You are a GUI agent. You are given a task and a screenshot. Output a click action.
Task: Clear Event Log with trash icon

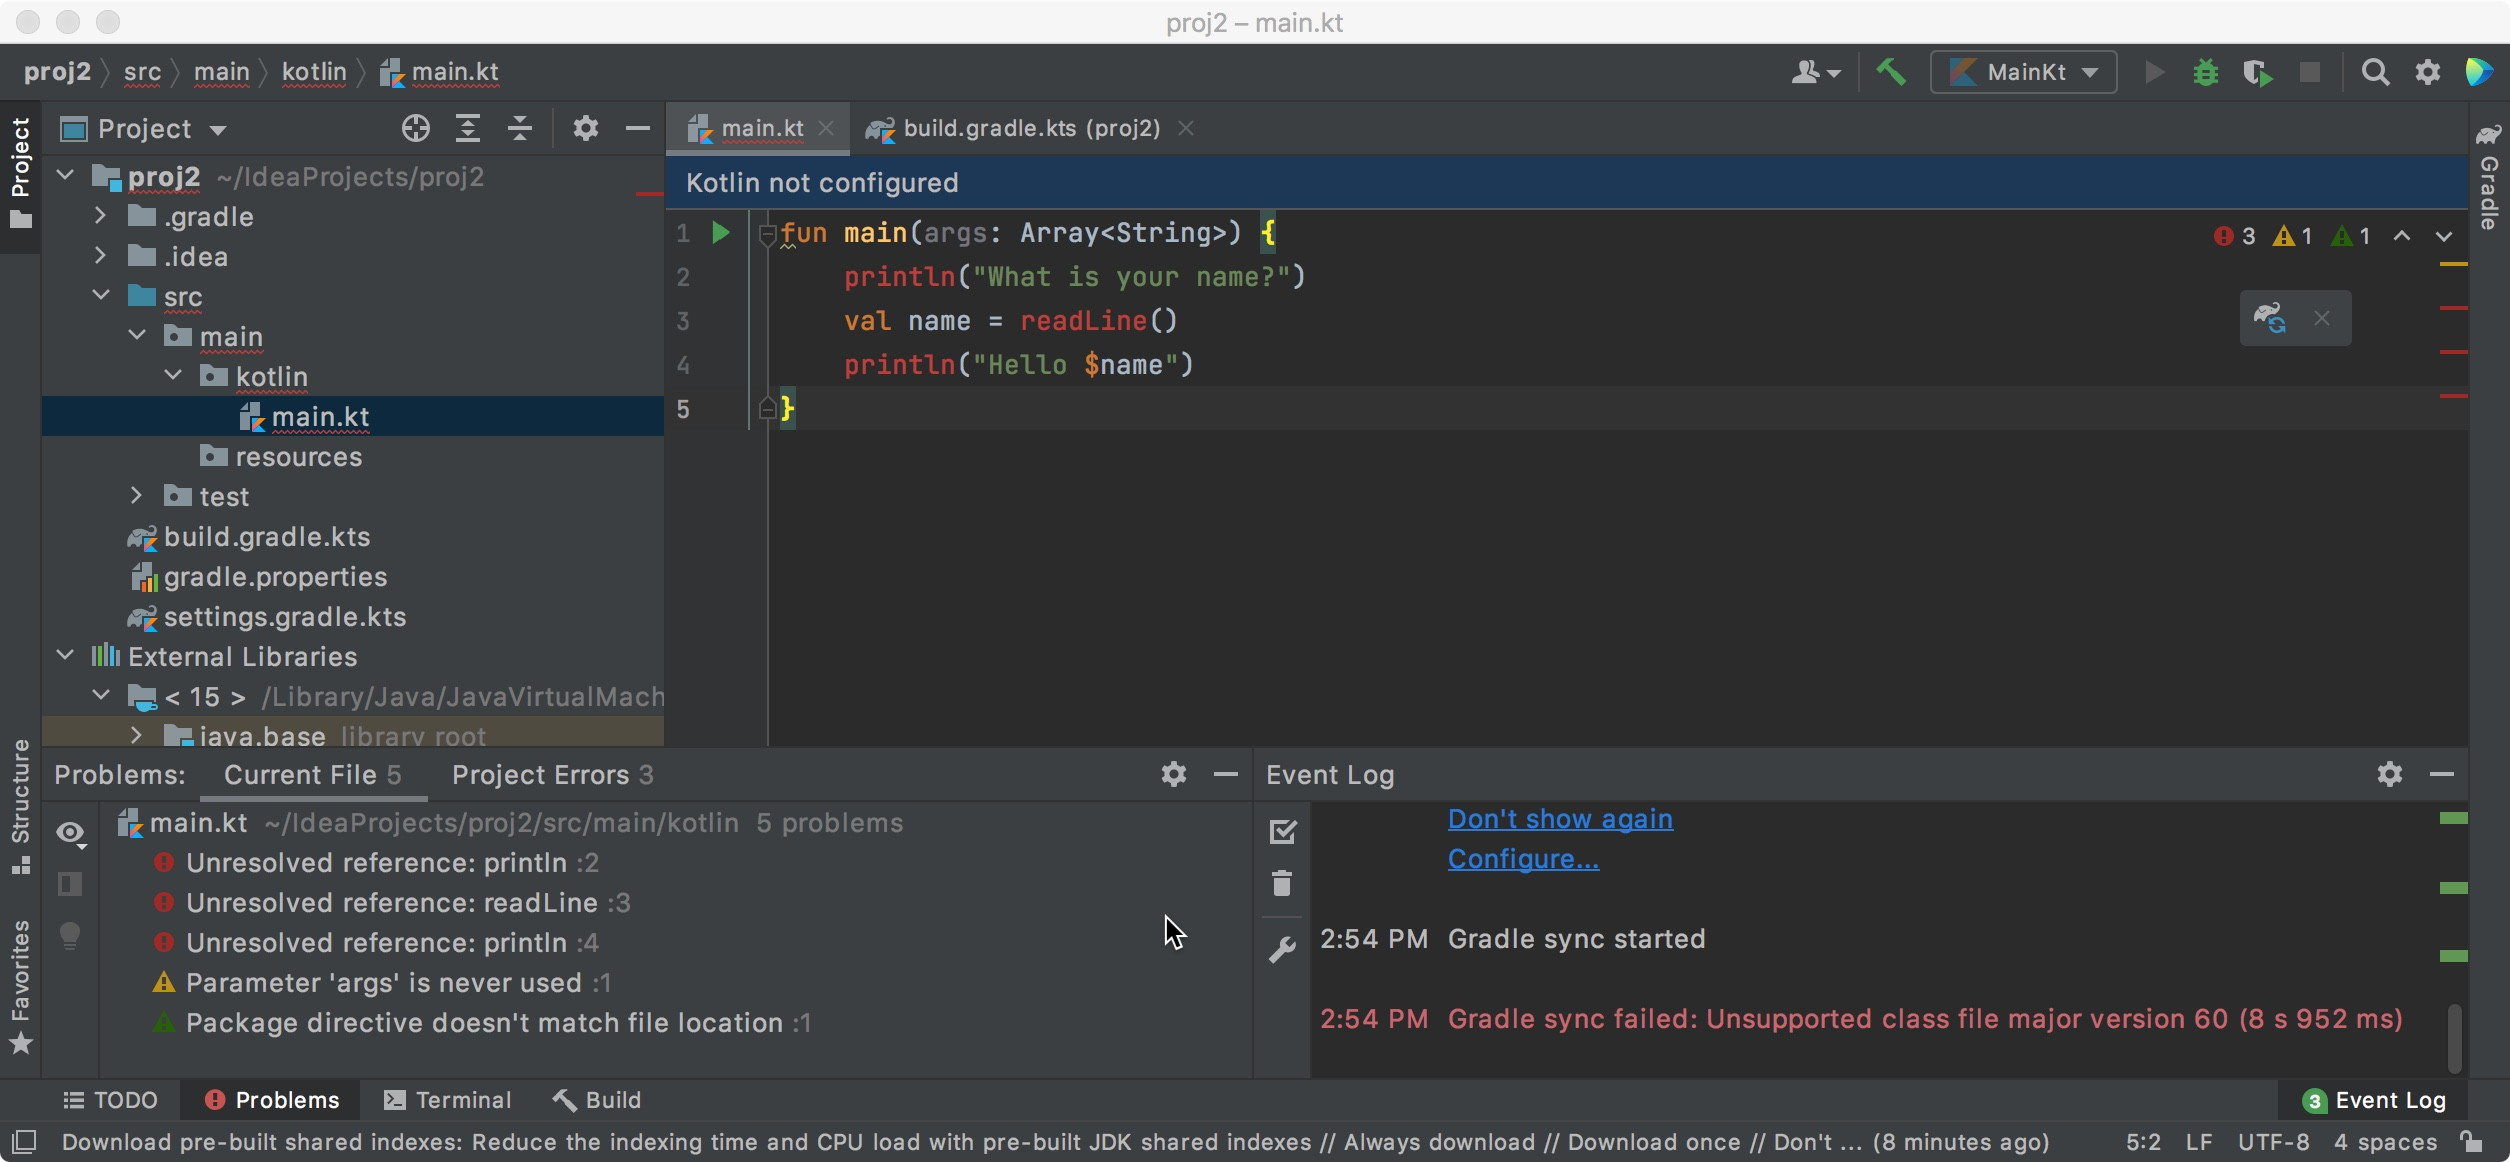click(1282, 884)
